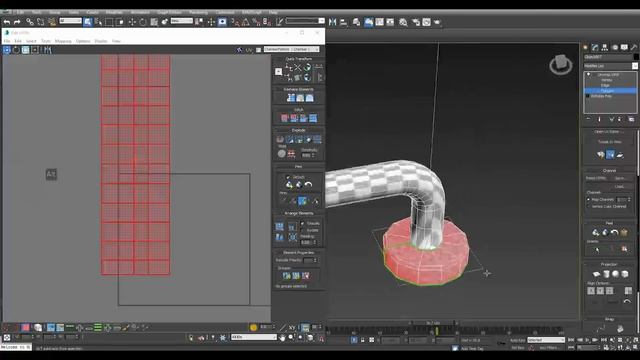Click the Load button in Channel rollout

620,187
